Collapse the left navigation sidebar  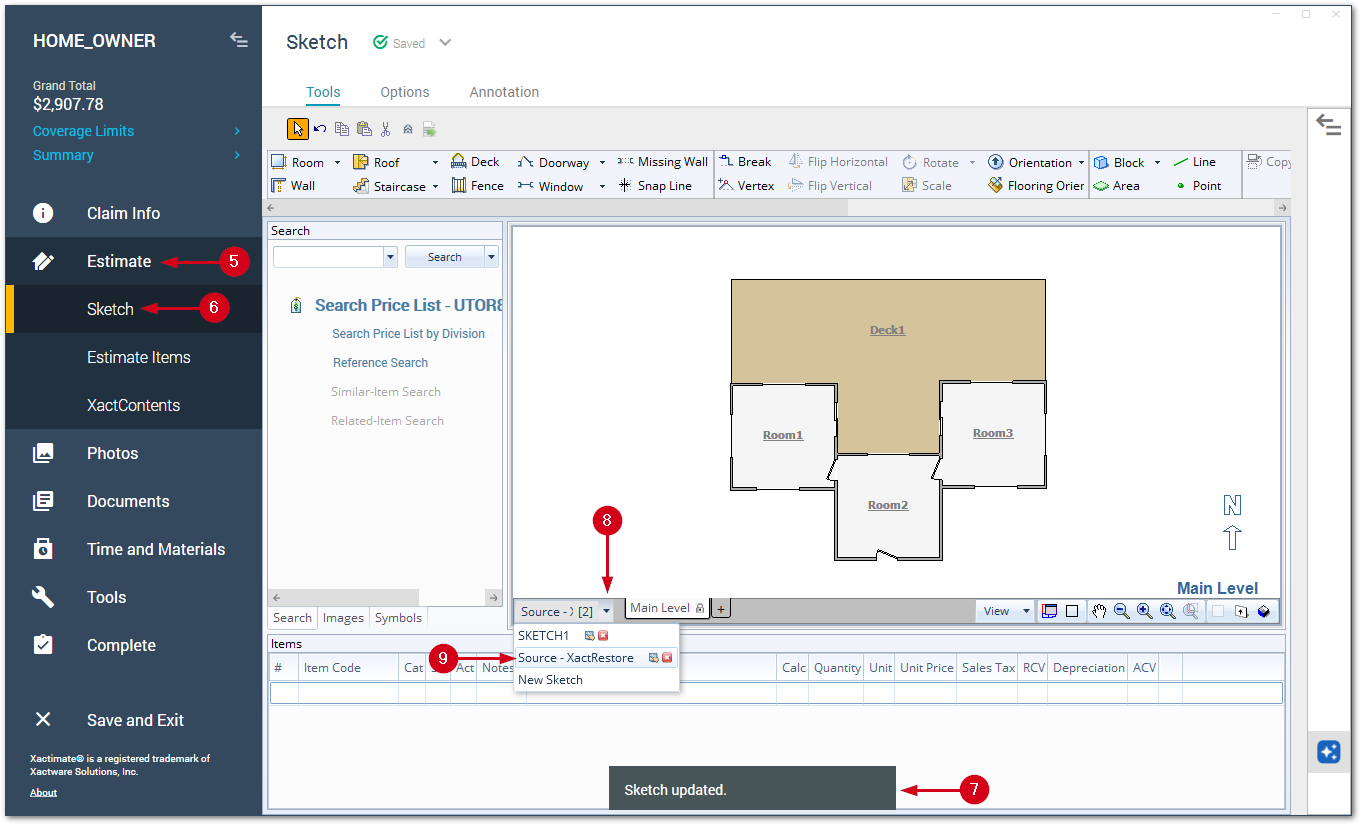point(239,40)
